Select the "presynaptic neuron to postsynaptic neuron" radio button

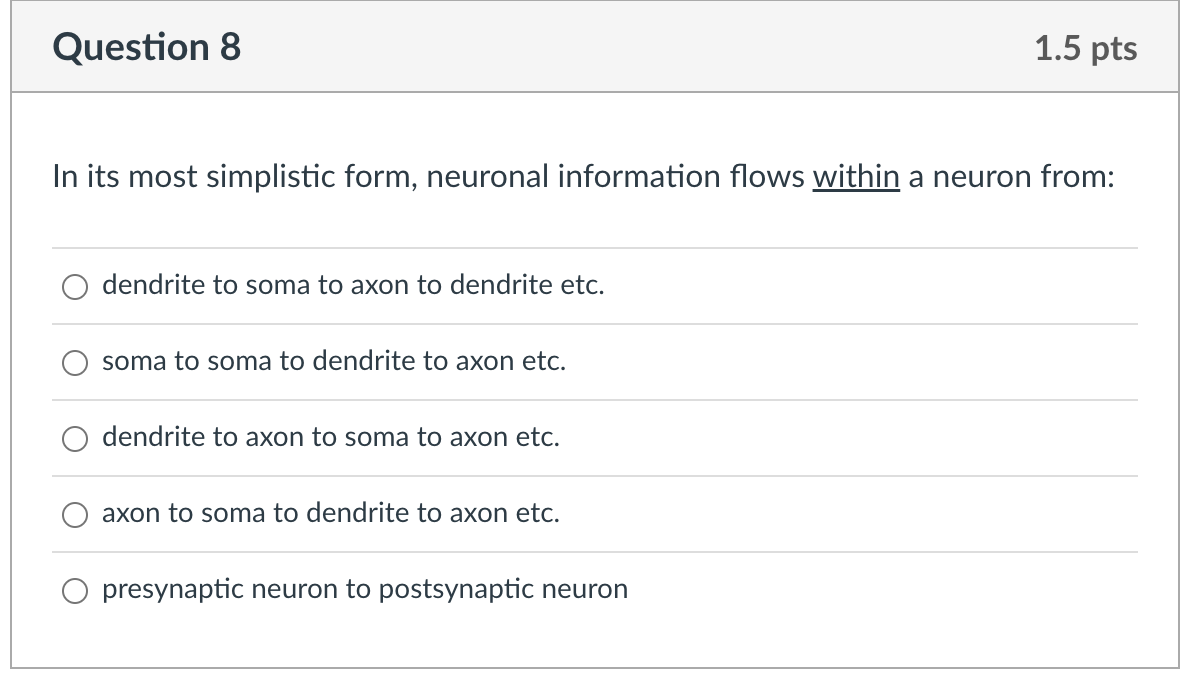(76, 591)
